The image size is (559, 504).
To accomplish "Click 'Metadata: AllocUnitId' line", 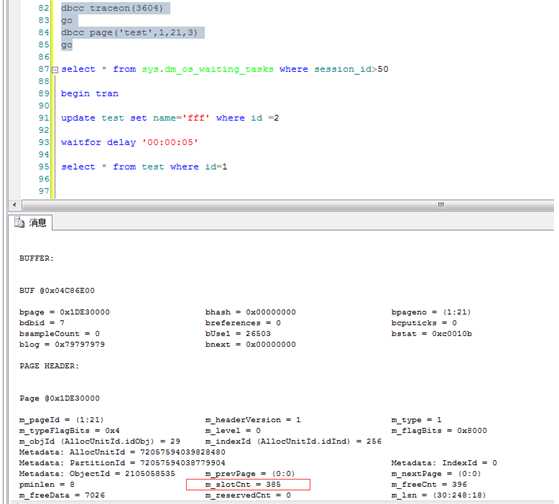I will (x=122, y=452).
